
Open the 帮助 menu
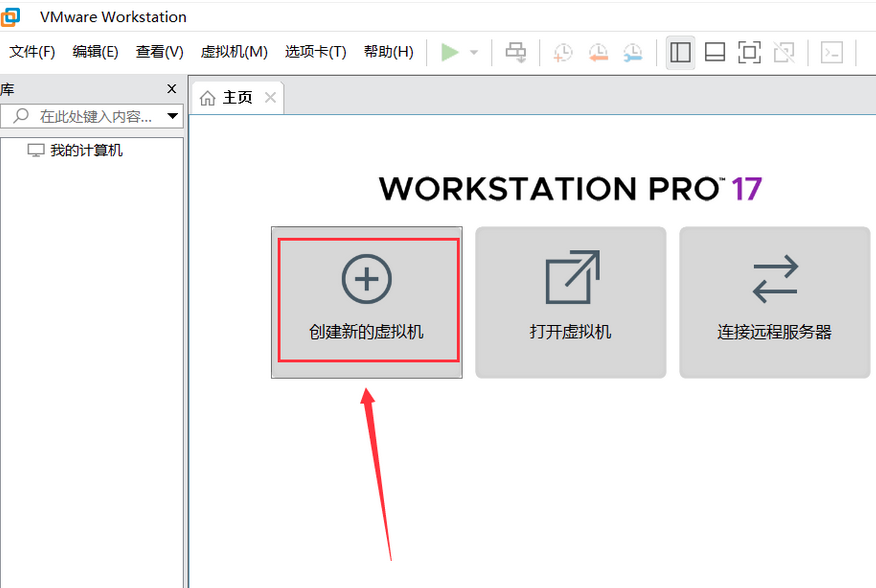coord(385,52)
